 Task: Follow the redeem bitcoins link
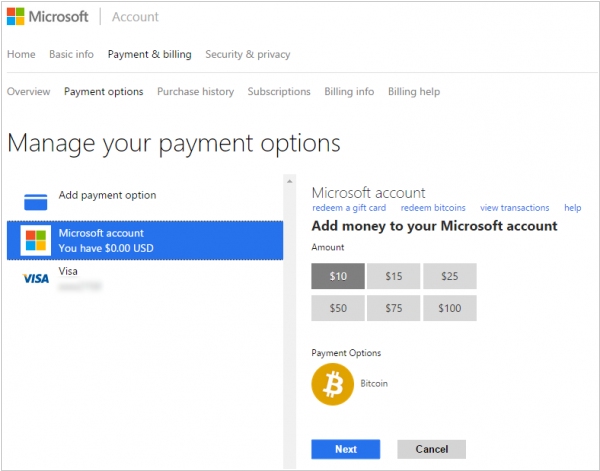click(x=433, y=208)
